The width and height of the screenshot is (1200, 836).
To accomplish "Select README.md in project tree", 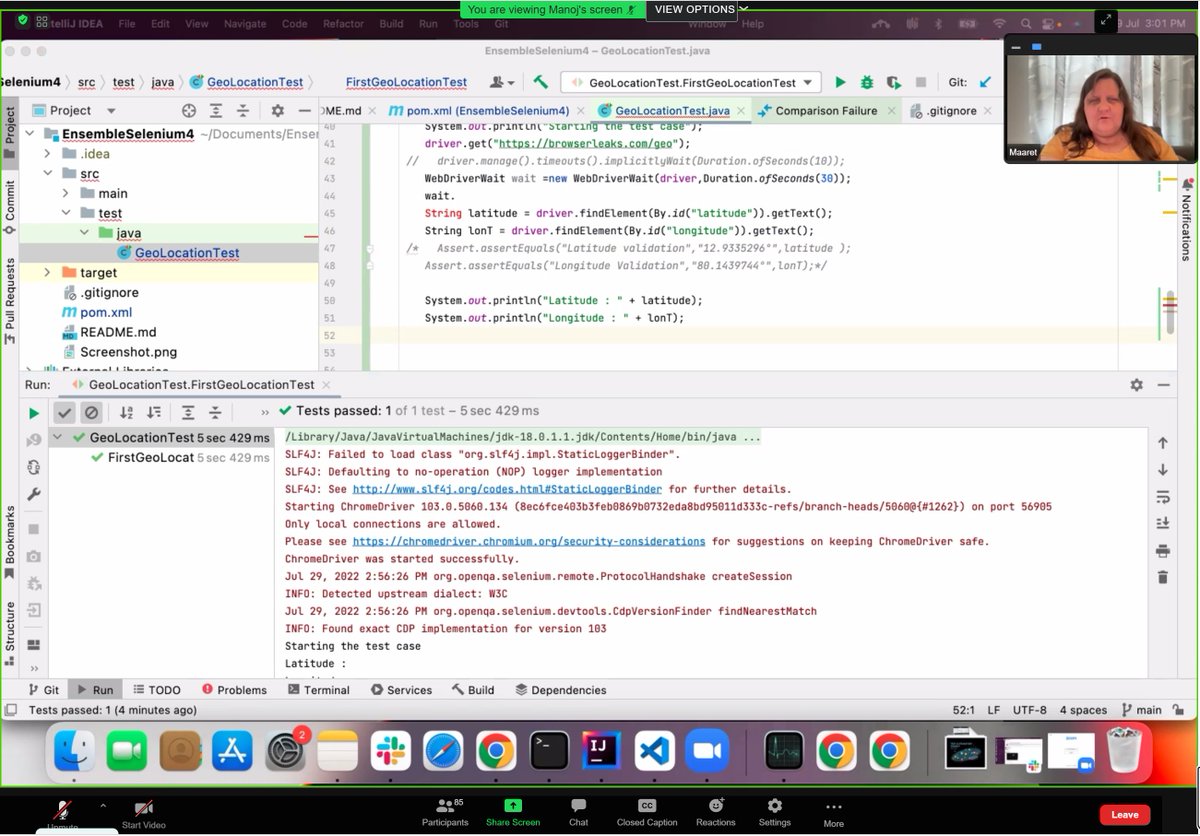I will point(118,332).
